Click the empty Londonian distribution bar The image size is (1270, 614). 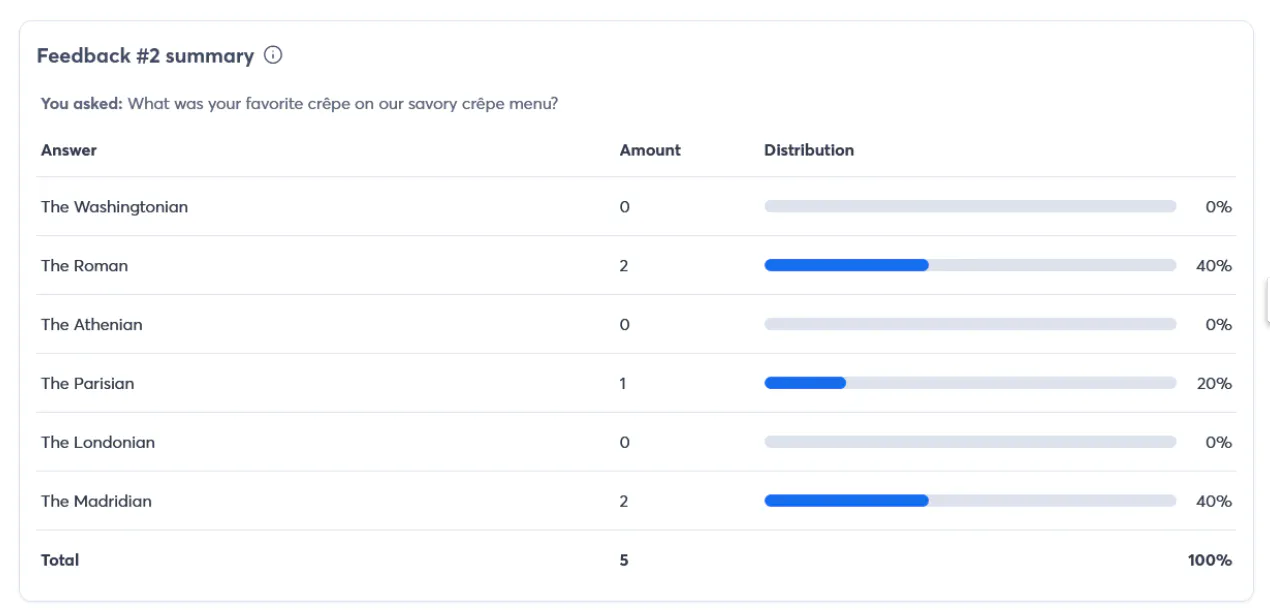(969, 442)
